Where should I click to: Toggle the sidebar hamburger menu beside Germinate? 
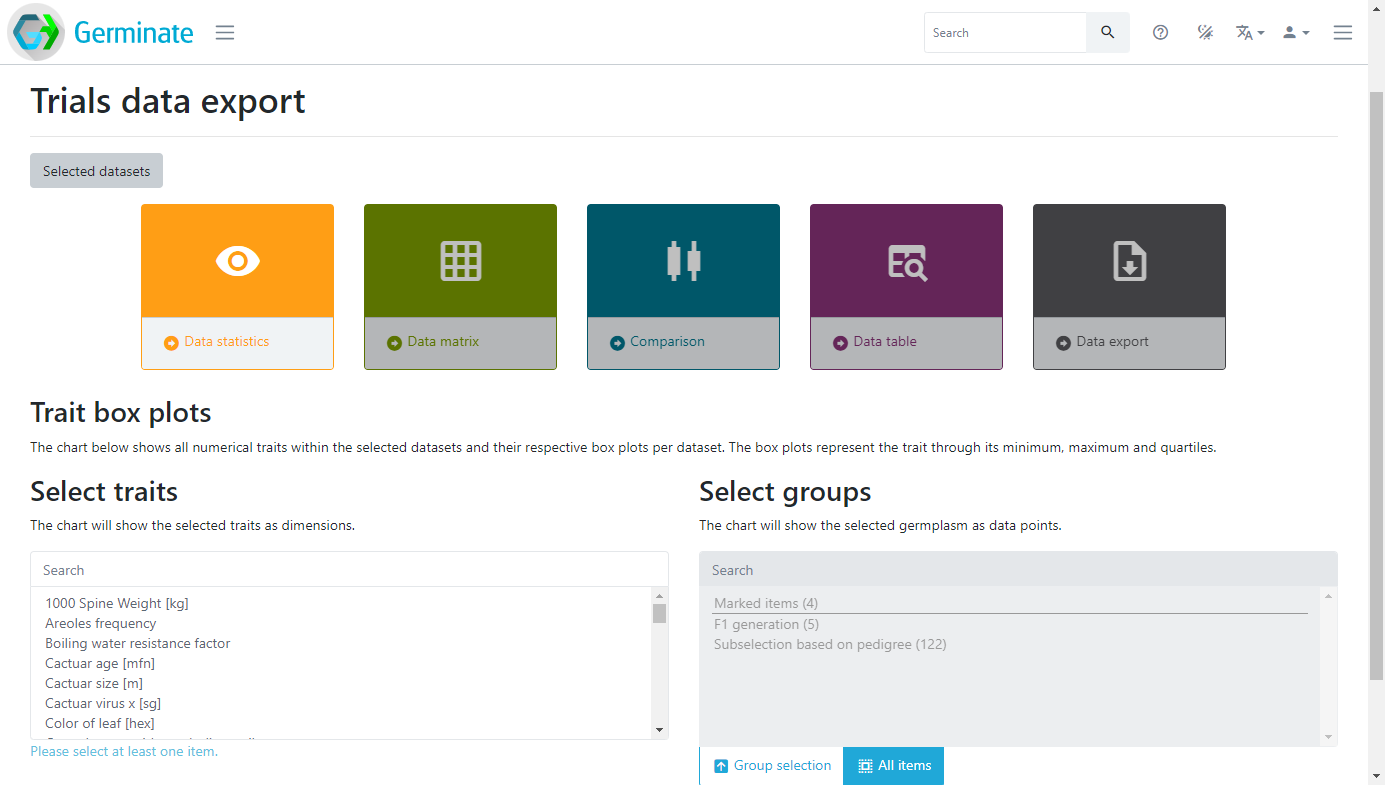tap(225, 33)
